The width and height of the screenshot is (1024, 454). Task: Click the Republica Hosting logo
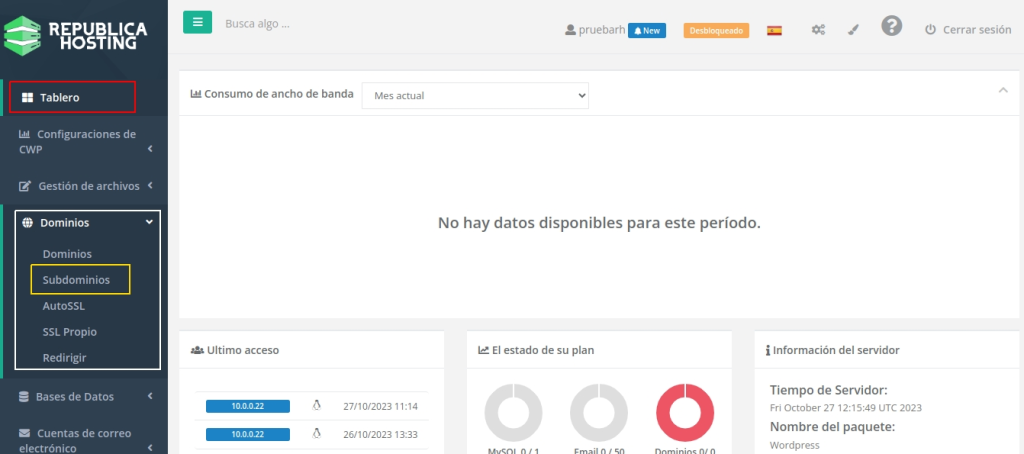point(76,35)
